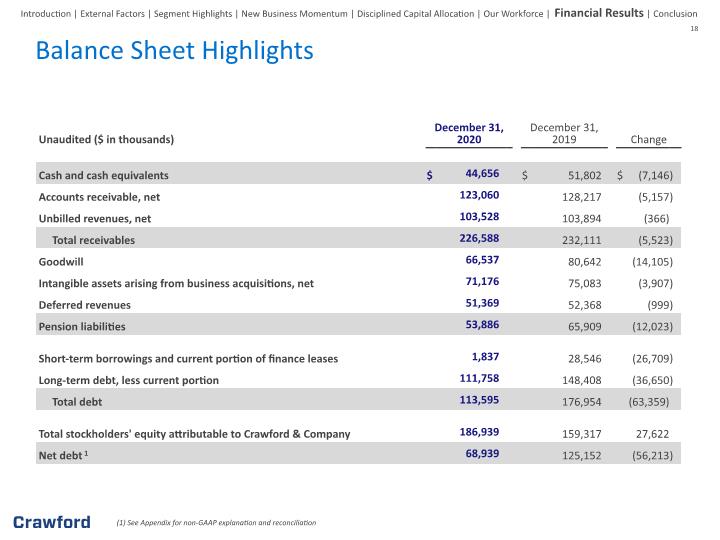This screenshot has height=540, width=720.
Task: Open the Introduction section tab
Action: pos(45,14)
